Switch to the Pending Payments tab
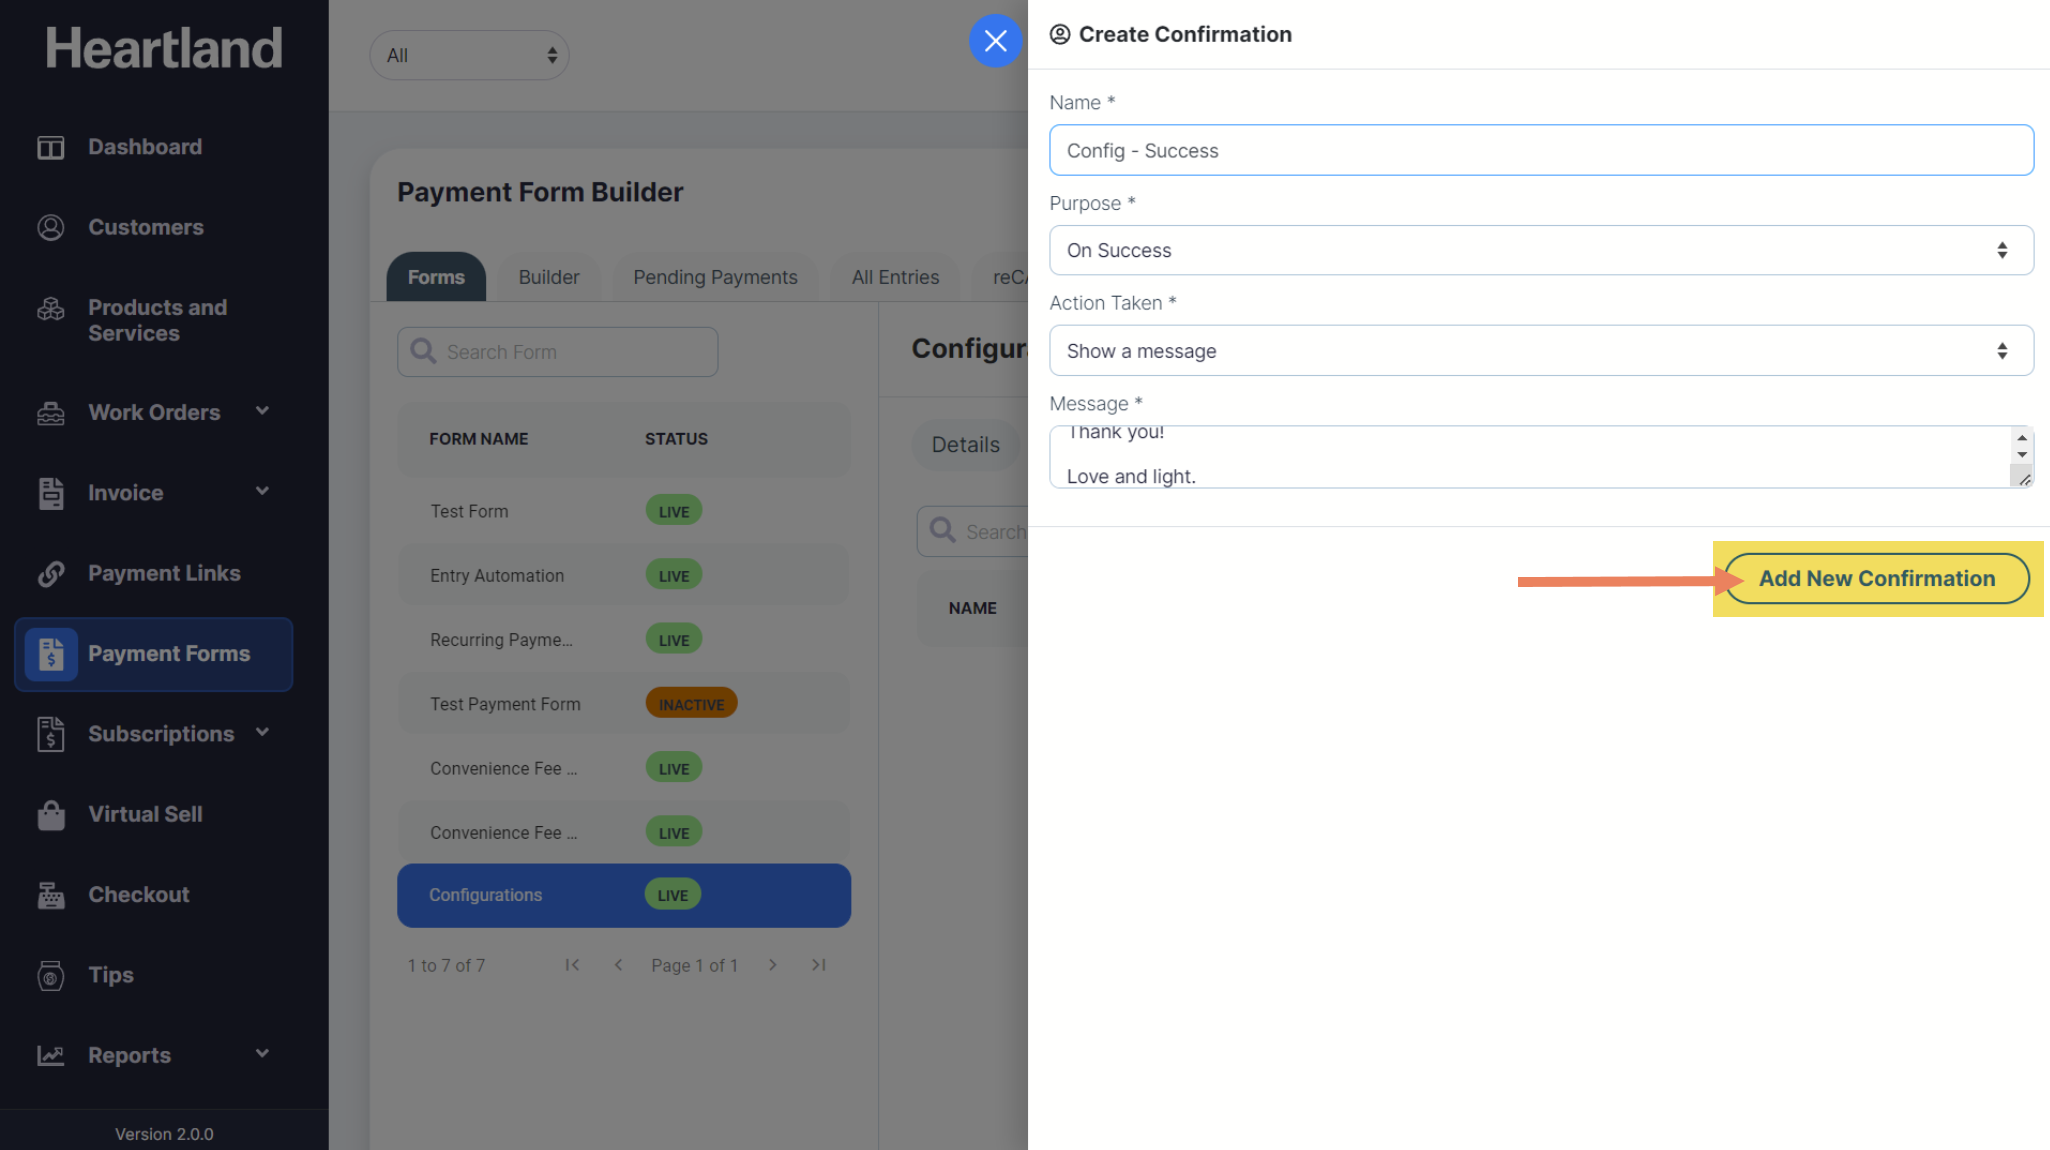This screenshot has width=2050, height=1150. tap(715, 278)
